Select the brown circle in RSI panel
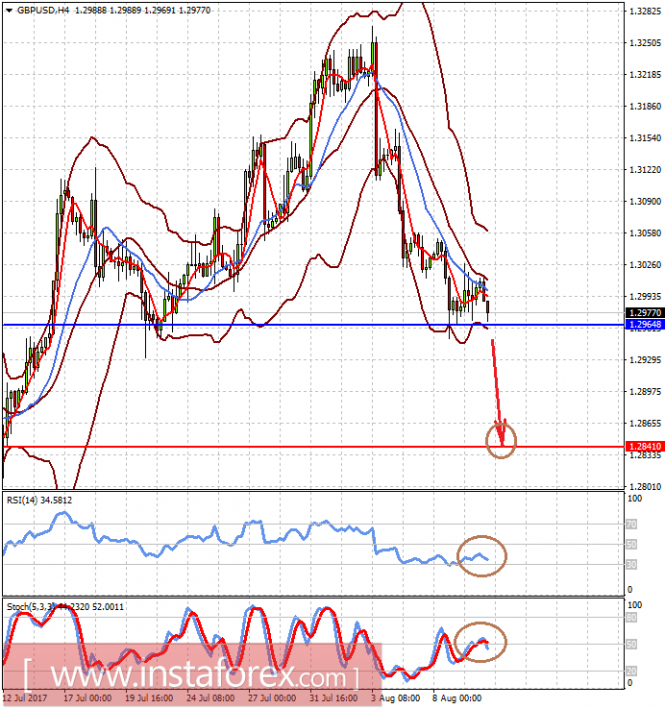665x709 pixels. point(481,555)
